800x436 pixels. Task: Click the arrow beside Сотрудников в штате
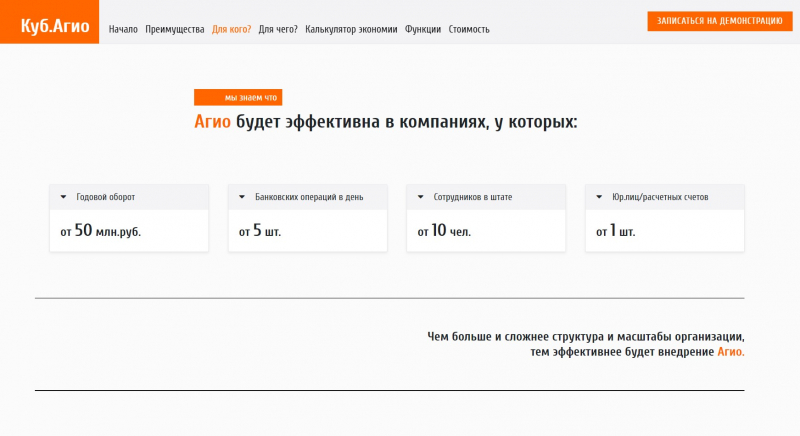(x=421, y=197)
